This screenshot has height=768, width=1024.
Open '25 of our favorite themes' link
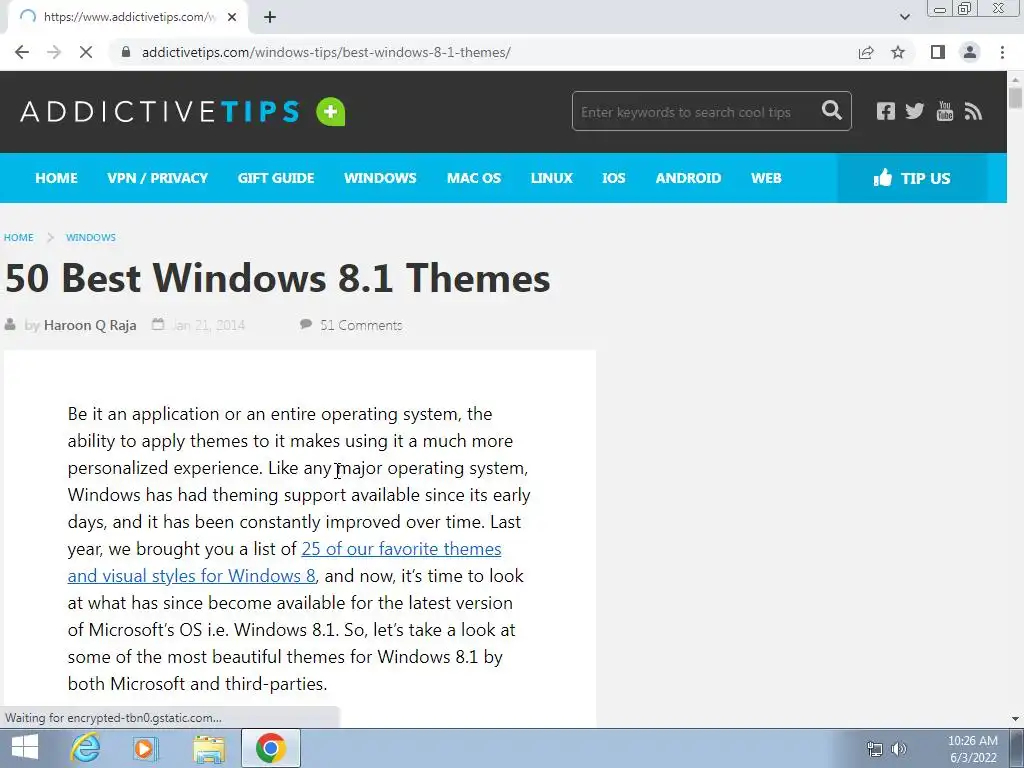[x=401, y=549]
